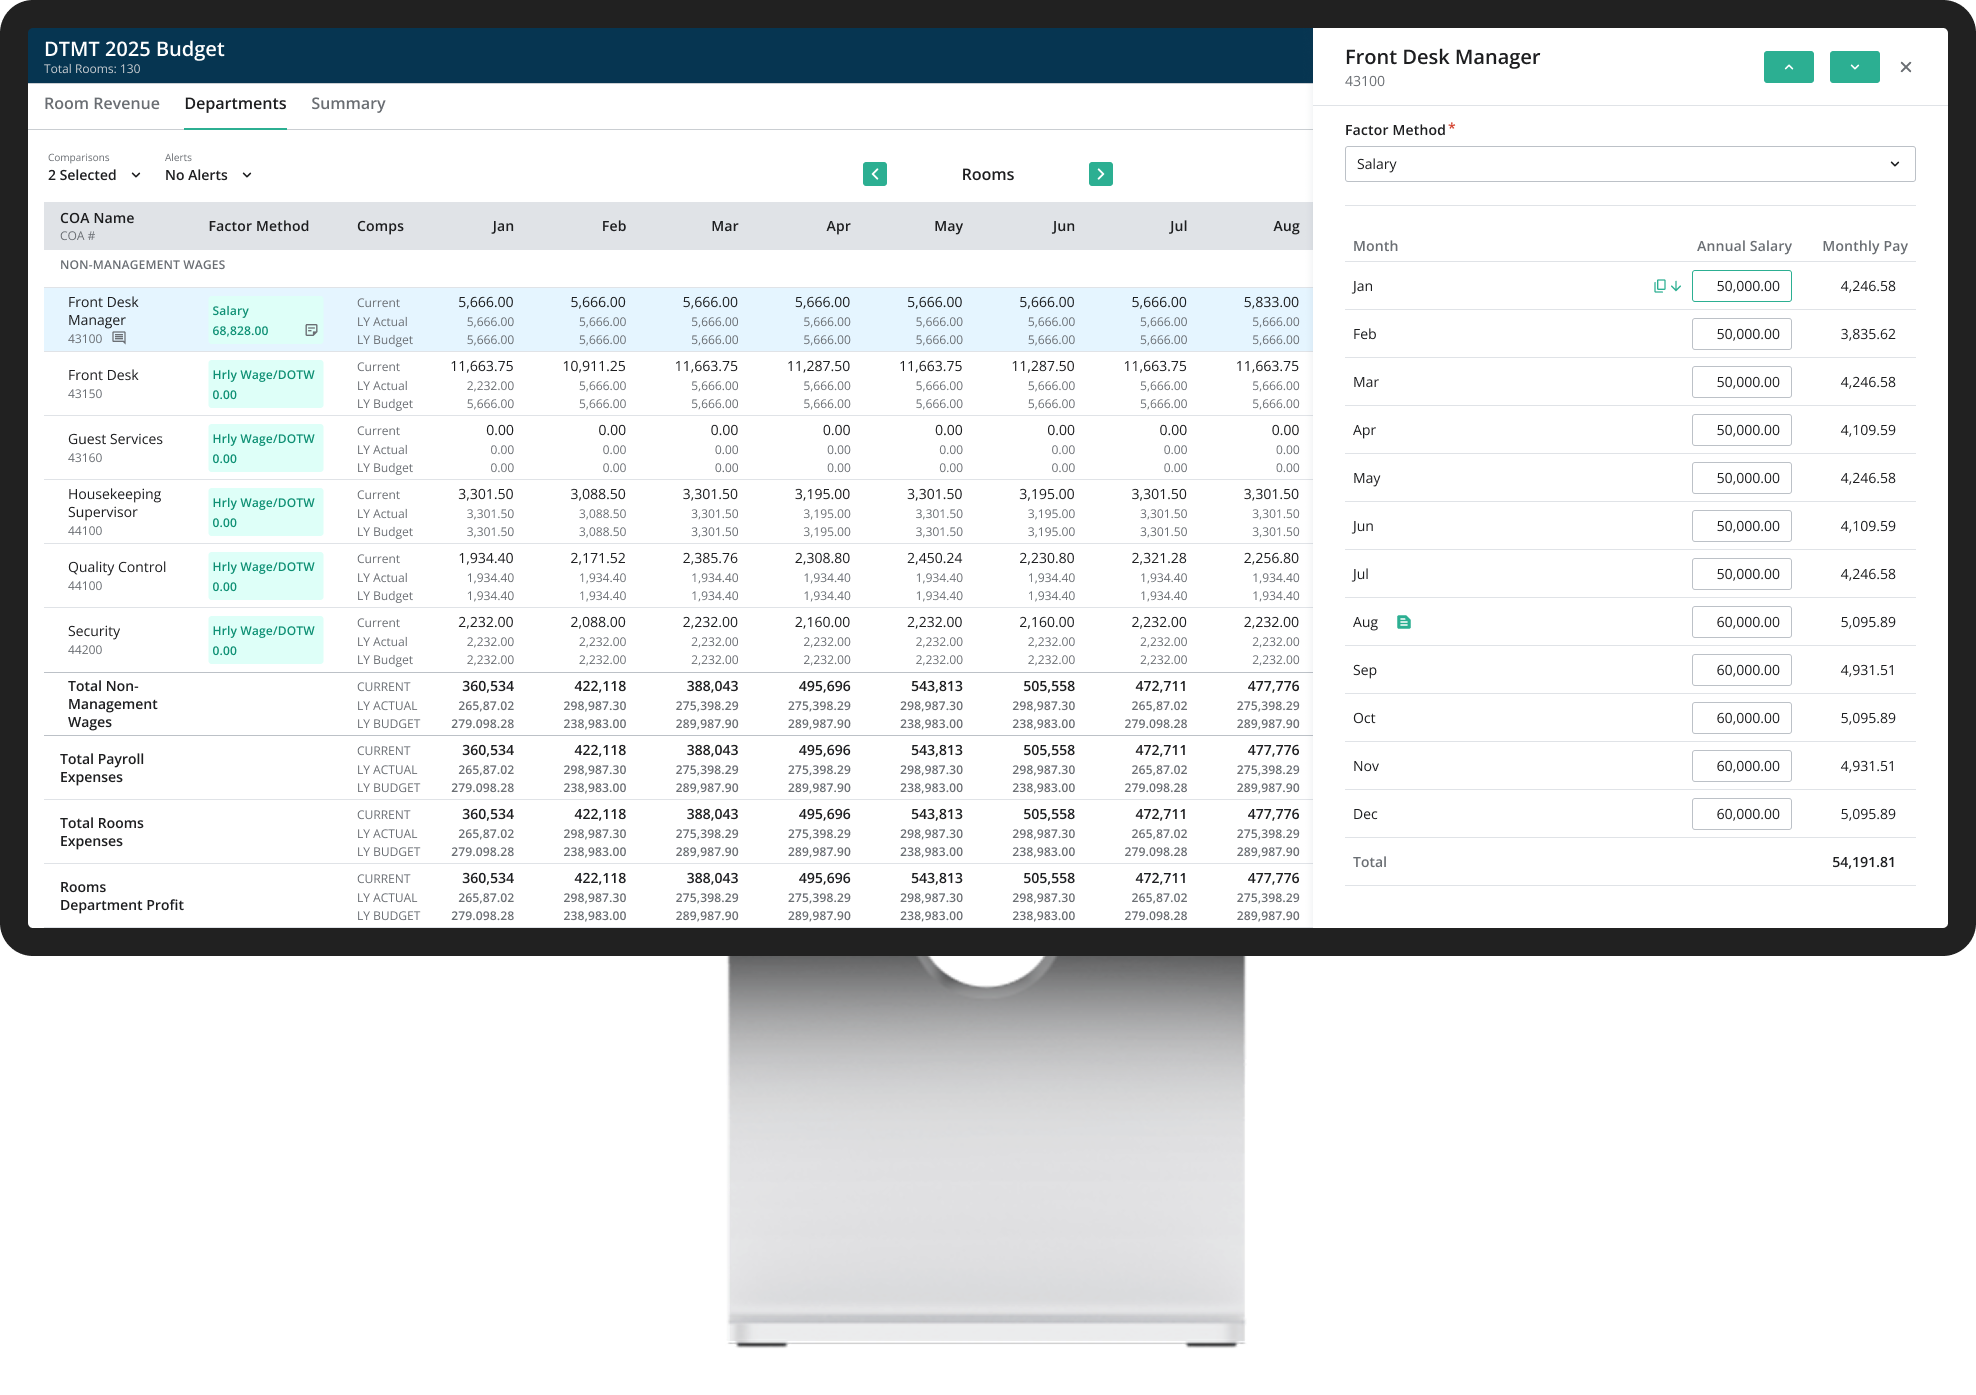Select the Housekeeping Supervisor row name

[114, 503]
